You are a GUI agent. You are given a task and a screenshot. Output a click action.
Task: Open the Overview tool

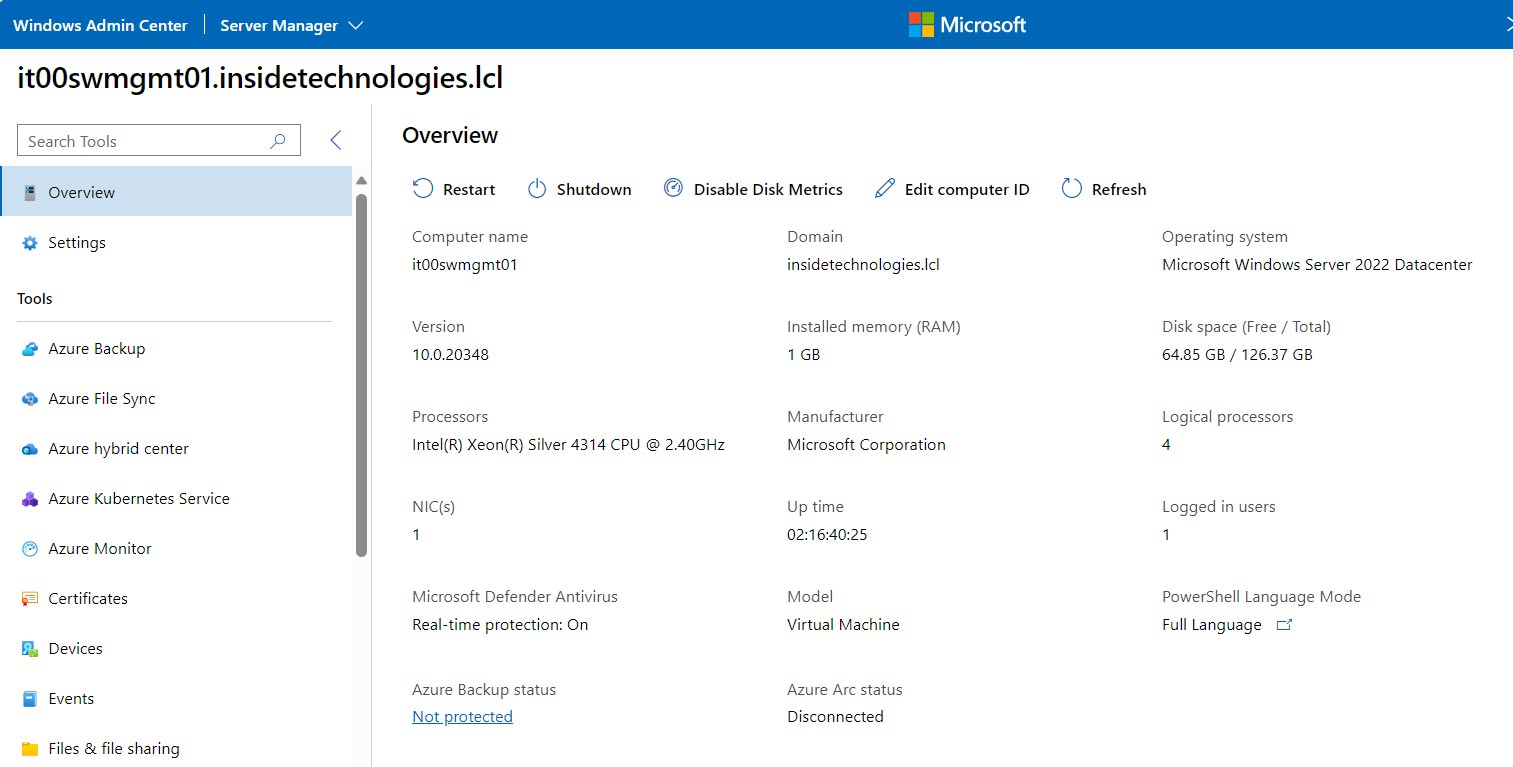(176, 192)
